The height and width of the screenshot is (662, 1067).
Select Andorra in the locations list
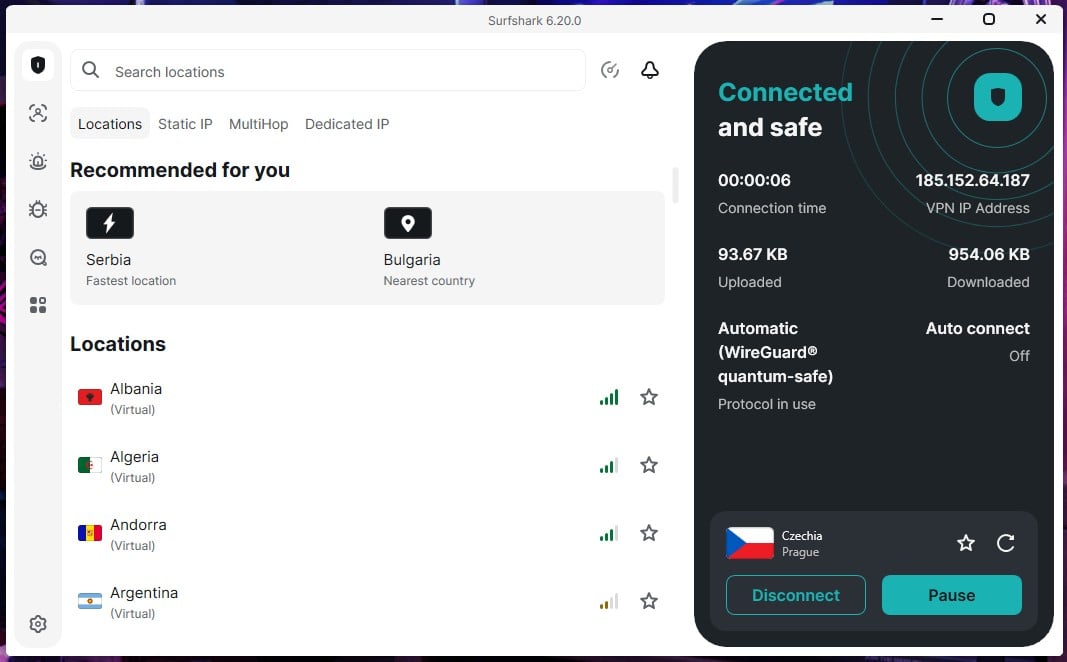(x=367, y=534)
